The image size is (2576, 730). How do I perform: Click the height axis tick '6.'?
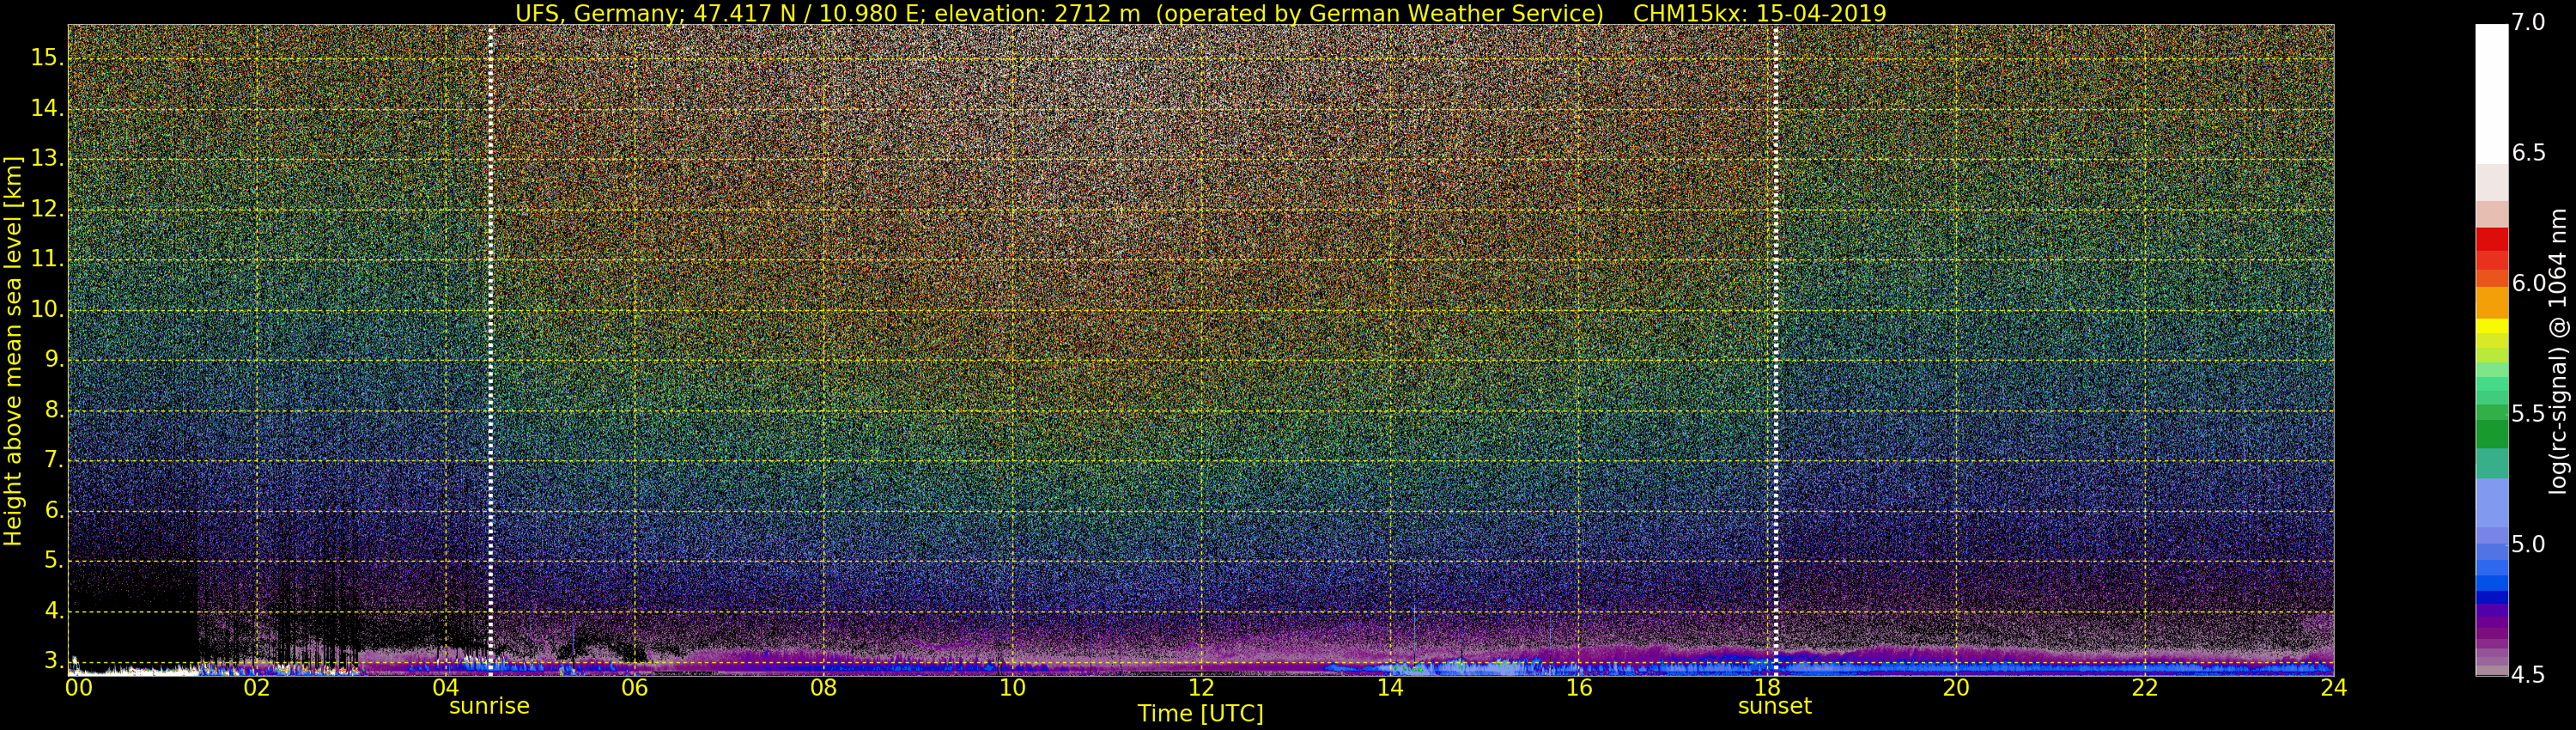click(54, 511)
